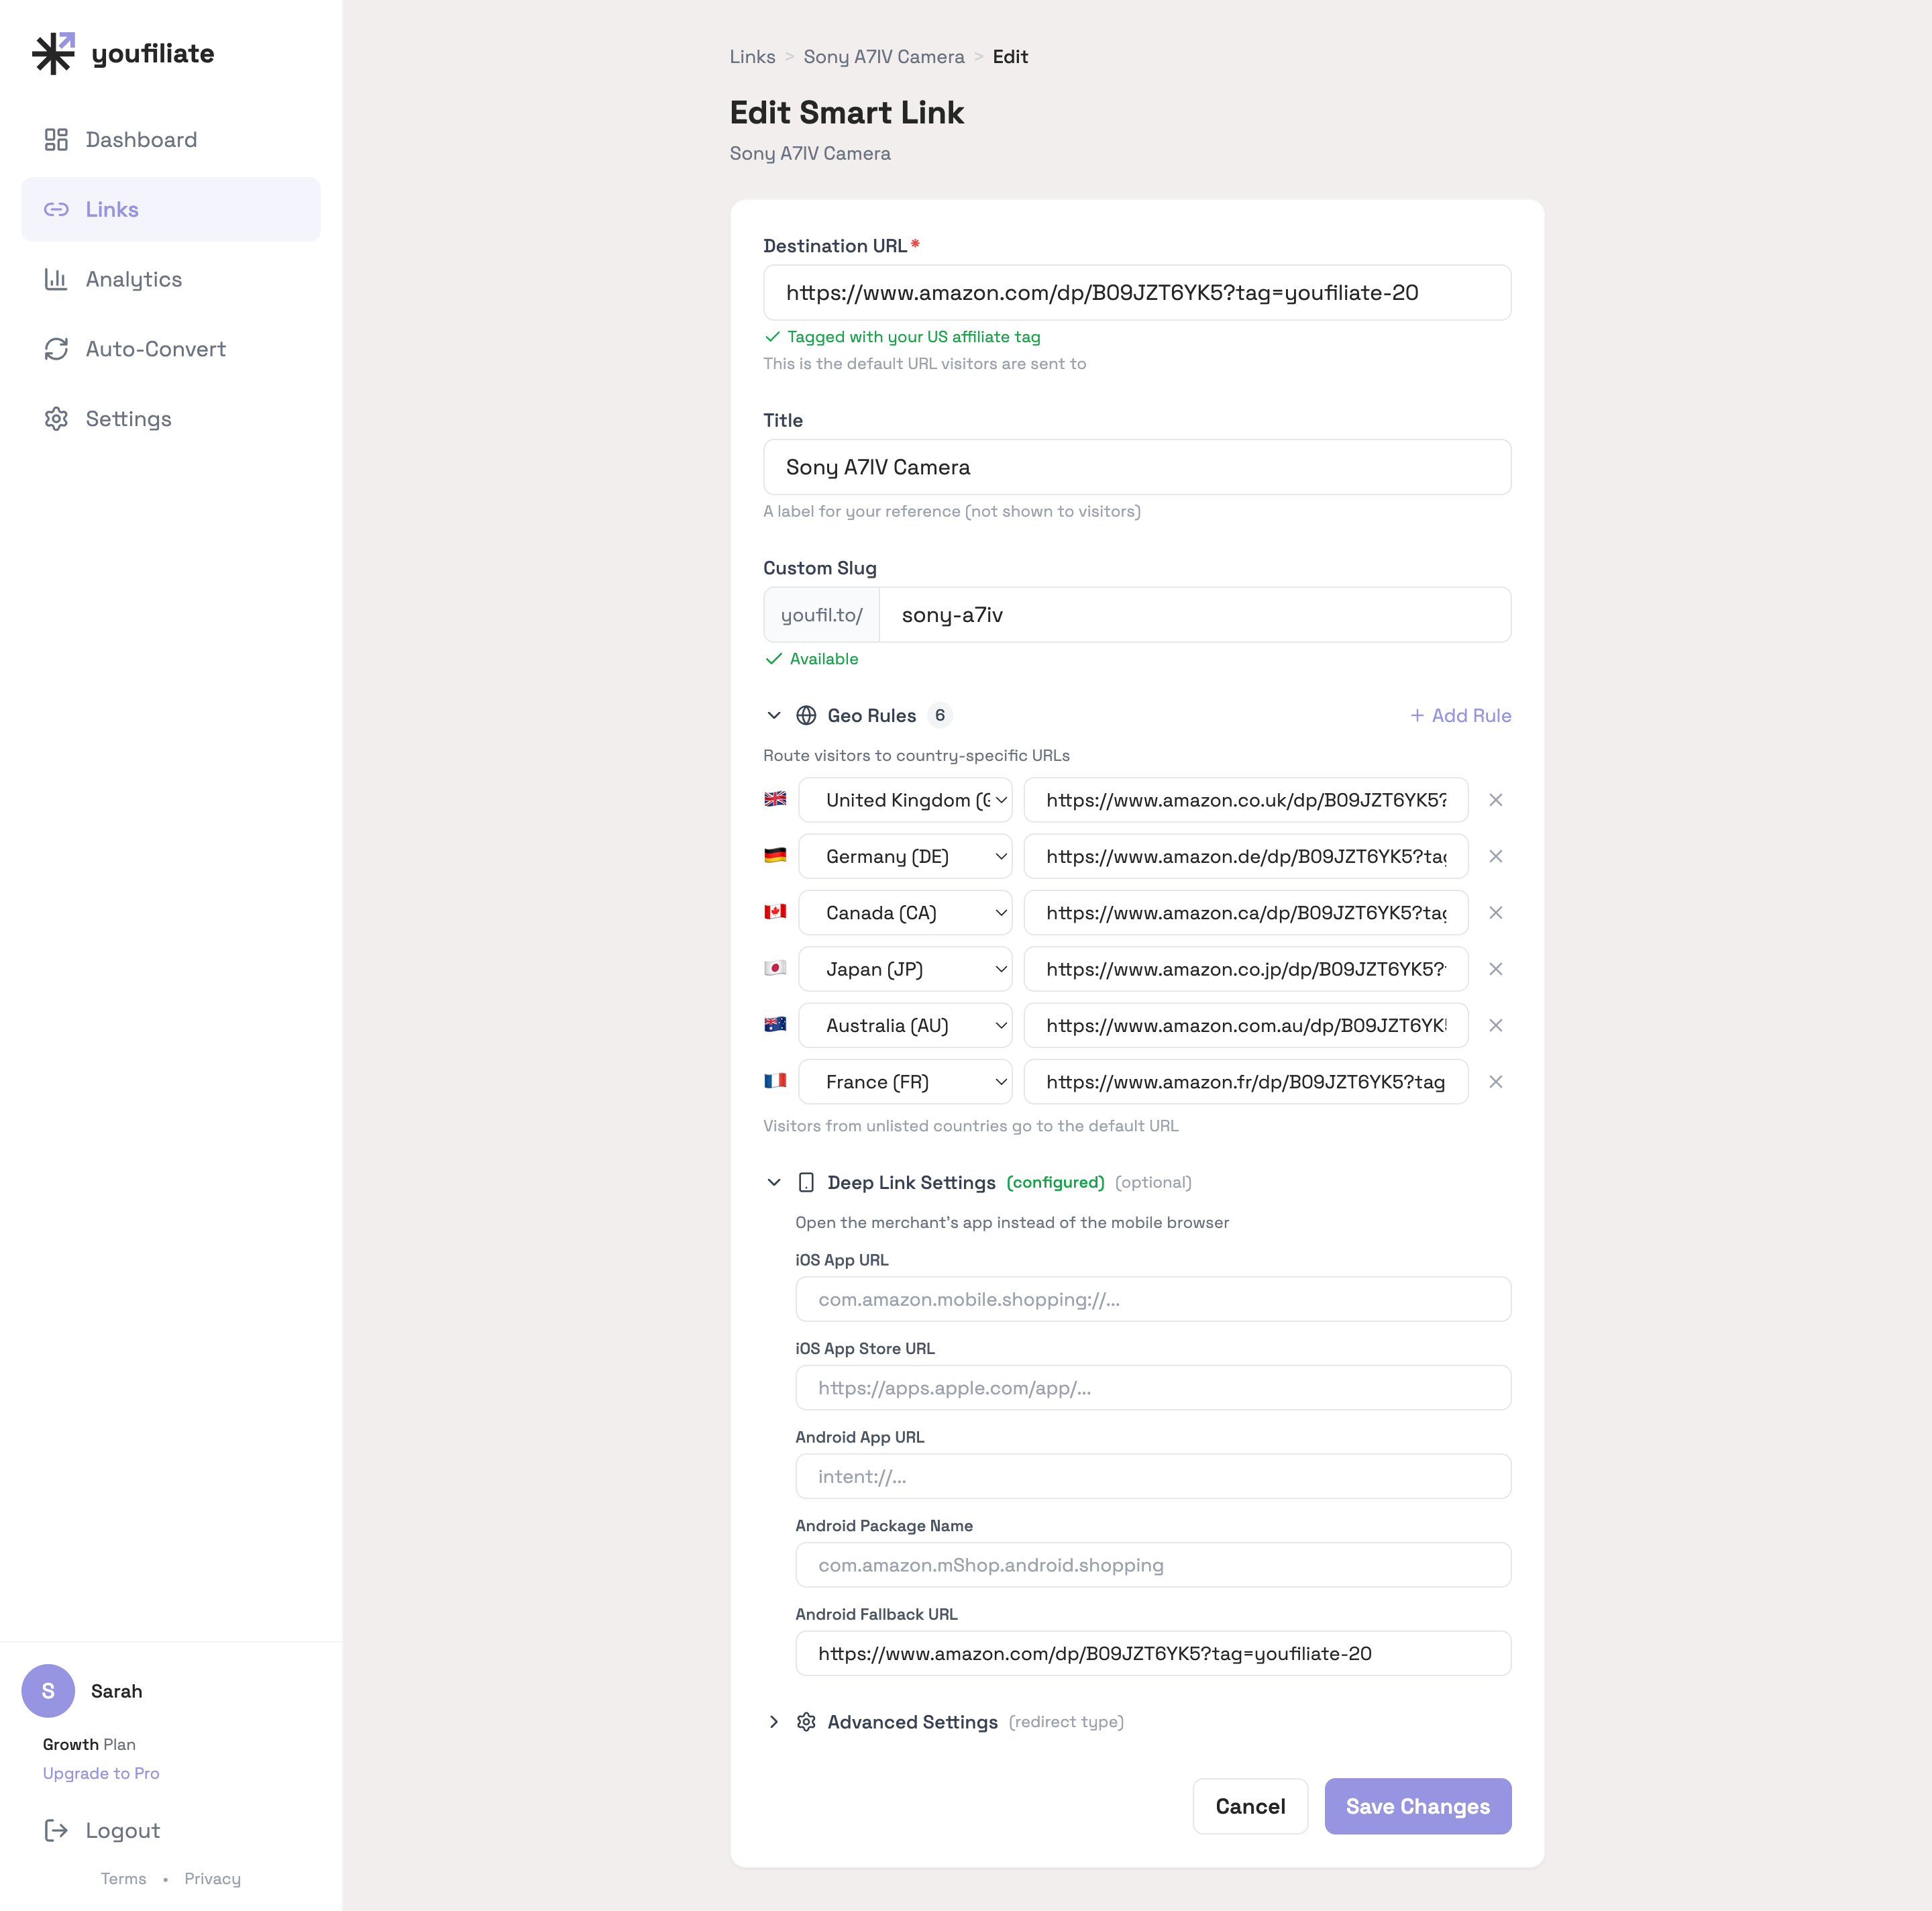Click the Links breadcrumb
Image resolution: width=1932 pixels, height=1911 pixels.
(x=752, y=57)
